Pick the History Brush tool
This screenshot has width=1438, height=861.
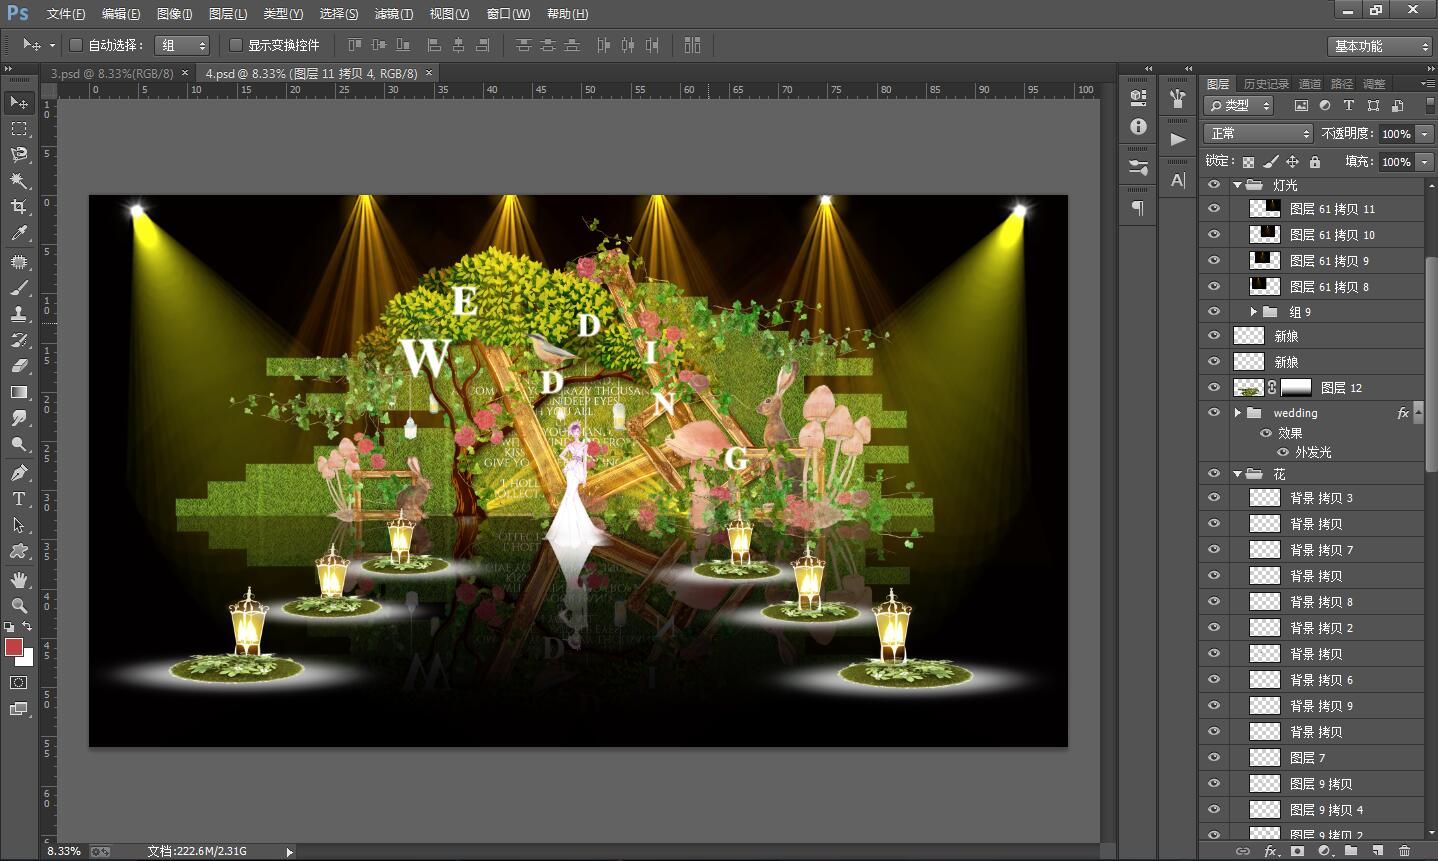19,340
